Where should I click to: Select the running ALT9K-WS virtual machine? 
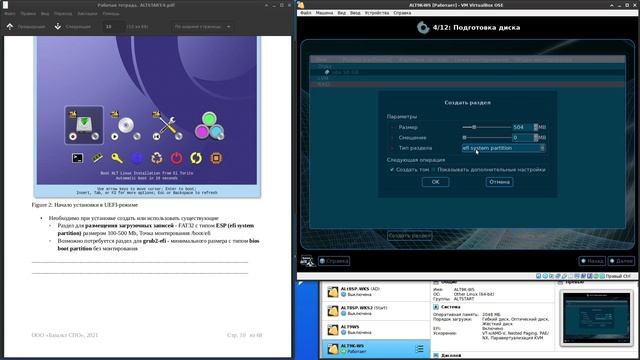point(376,349)
